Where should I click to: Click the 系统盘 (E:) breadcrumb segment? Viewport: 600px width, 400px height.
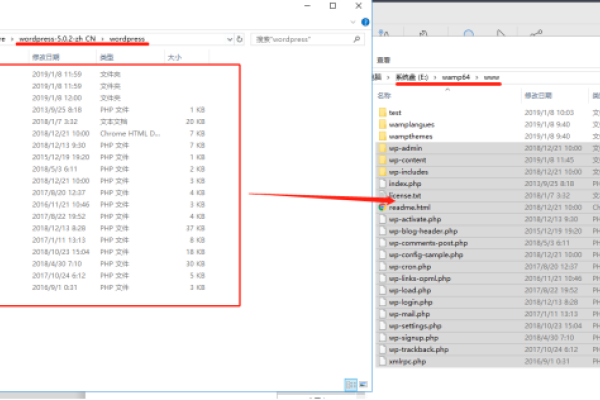pyautogui.click(x=412, y=77)
